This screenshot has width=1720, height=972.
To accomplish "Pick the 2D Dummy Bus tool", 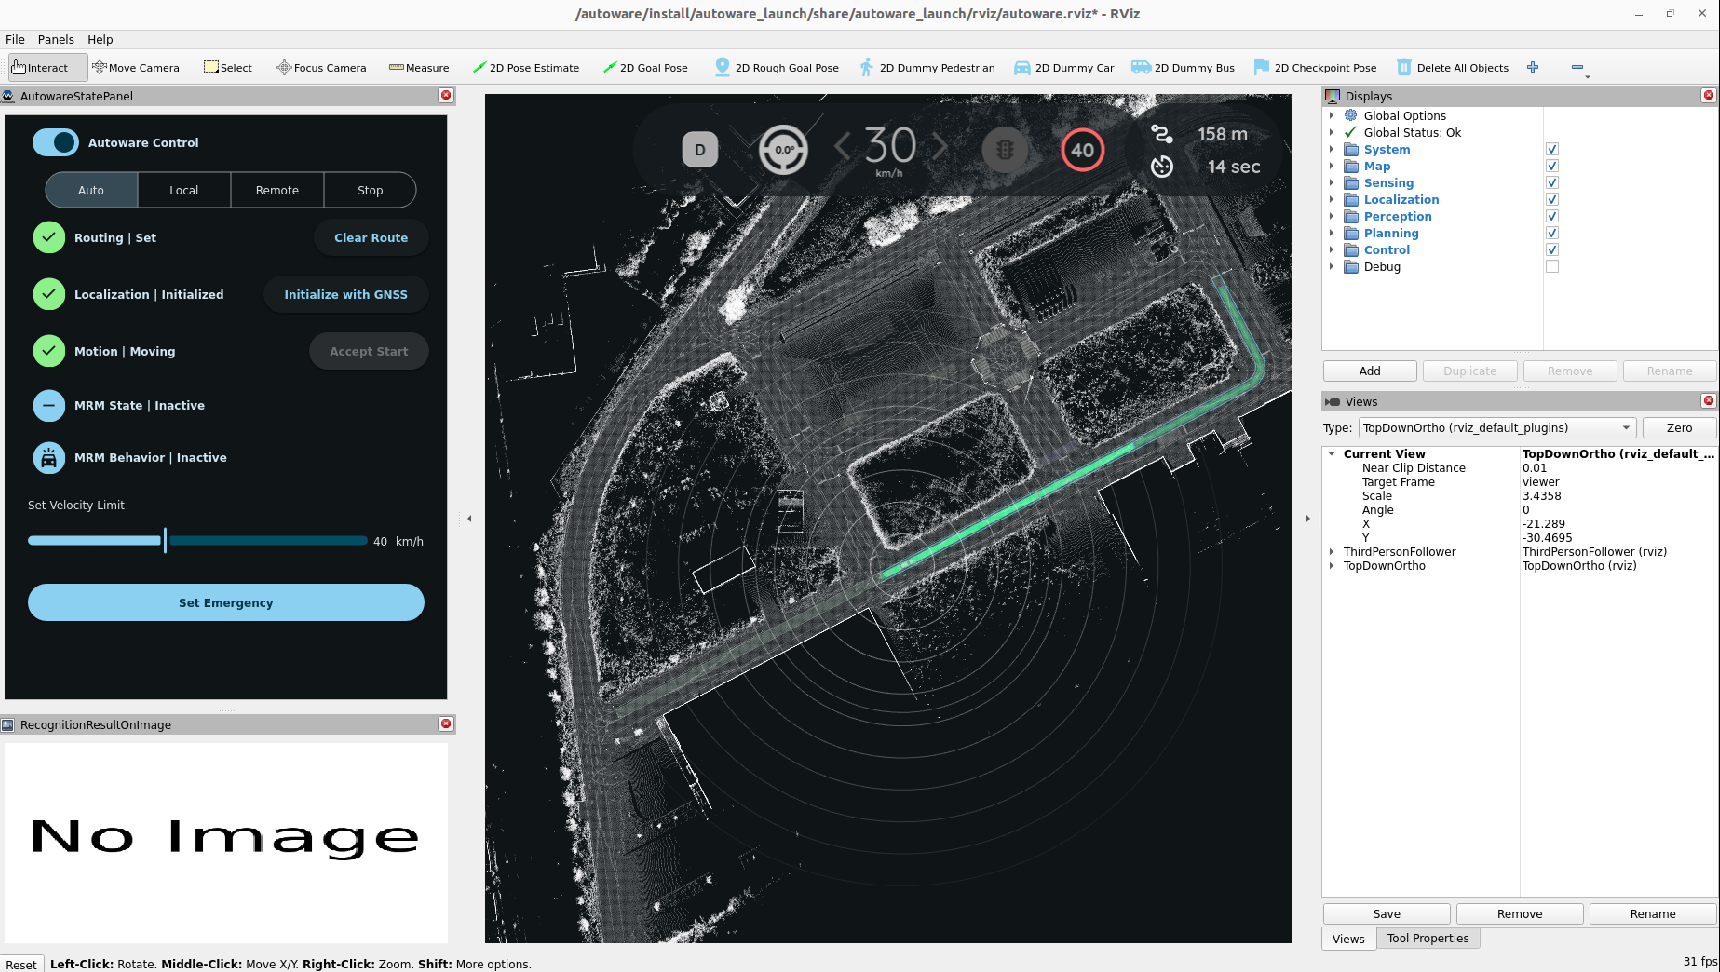I will [1183, 68].
